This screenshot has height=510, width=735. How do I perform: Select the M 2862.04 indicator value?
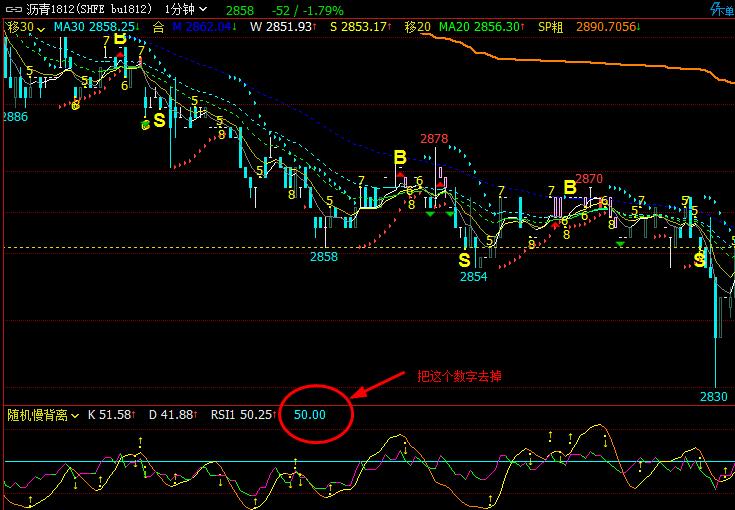click(x=204, y=27)
